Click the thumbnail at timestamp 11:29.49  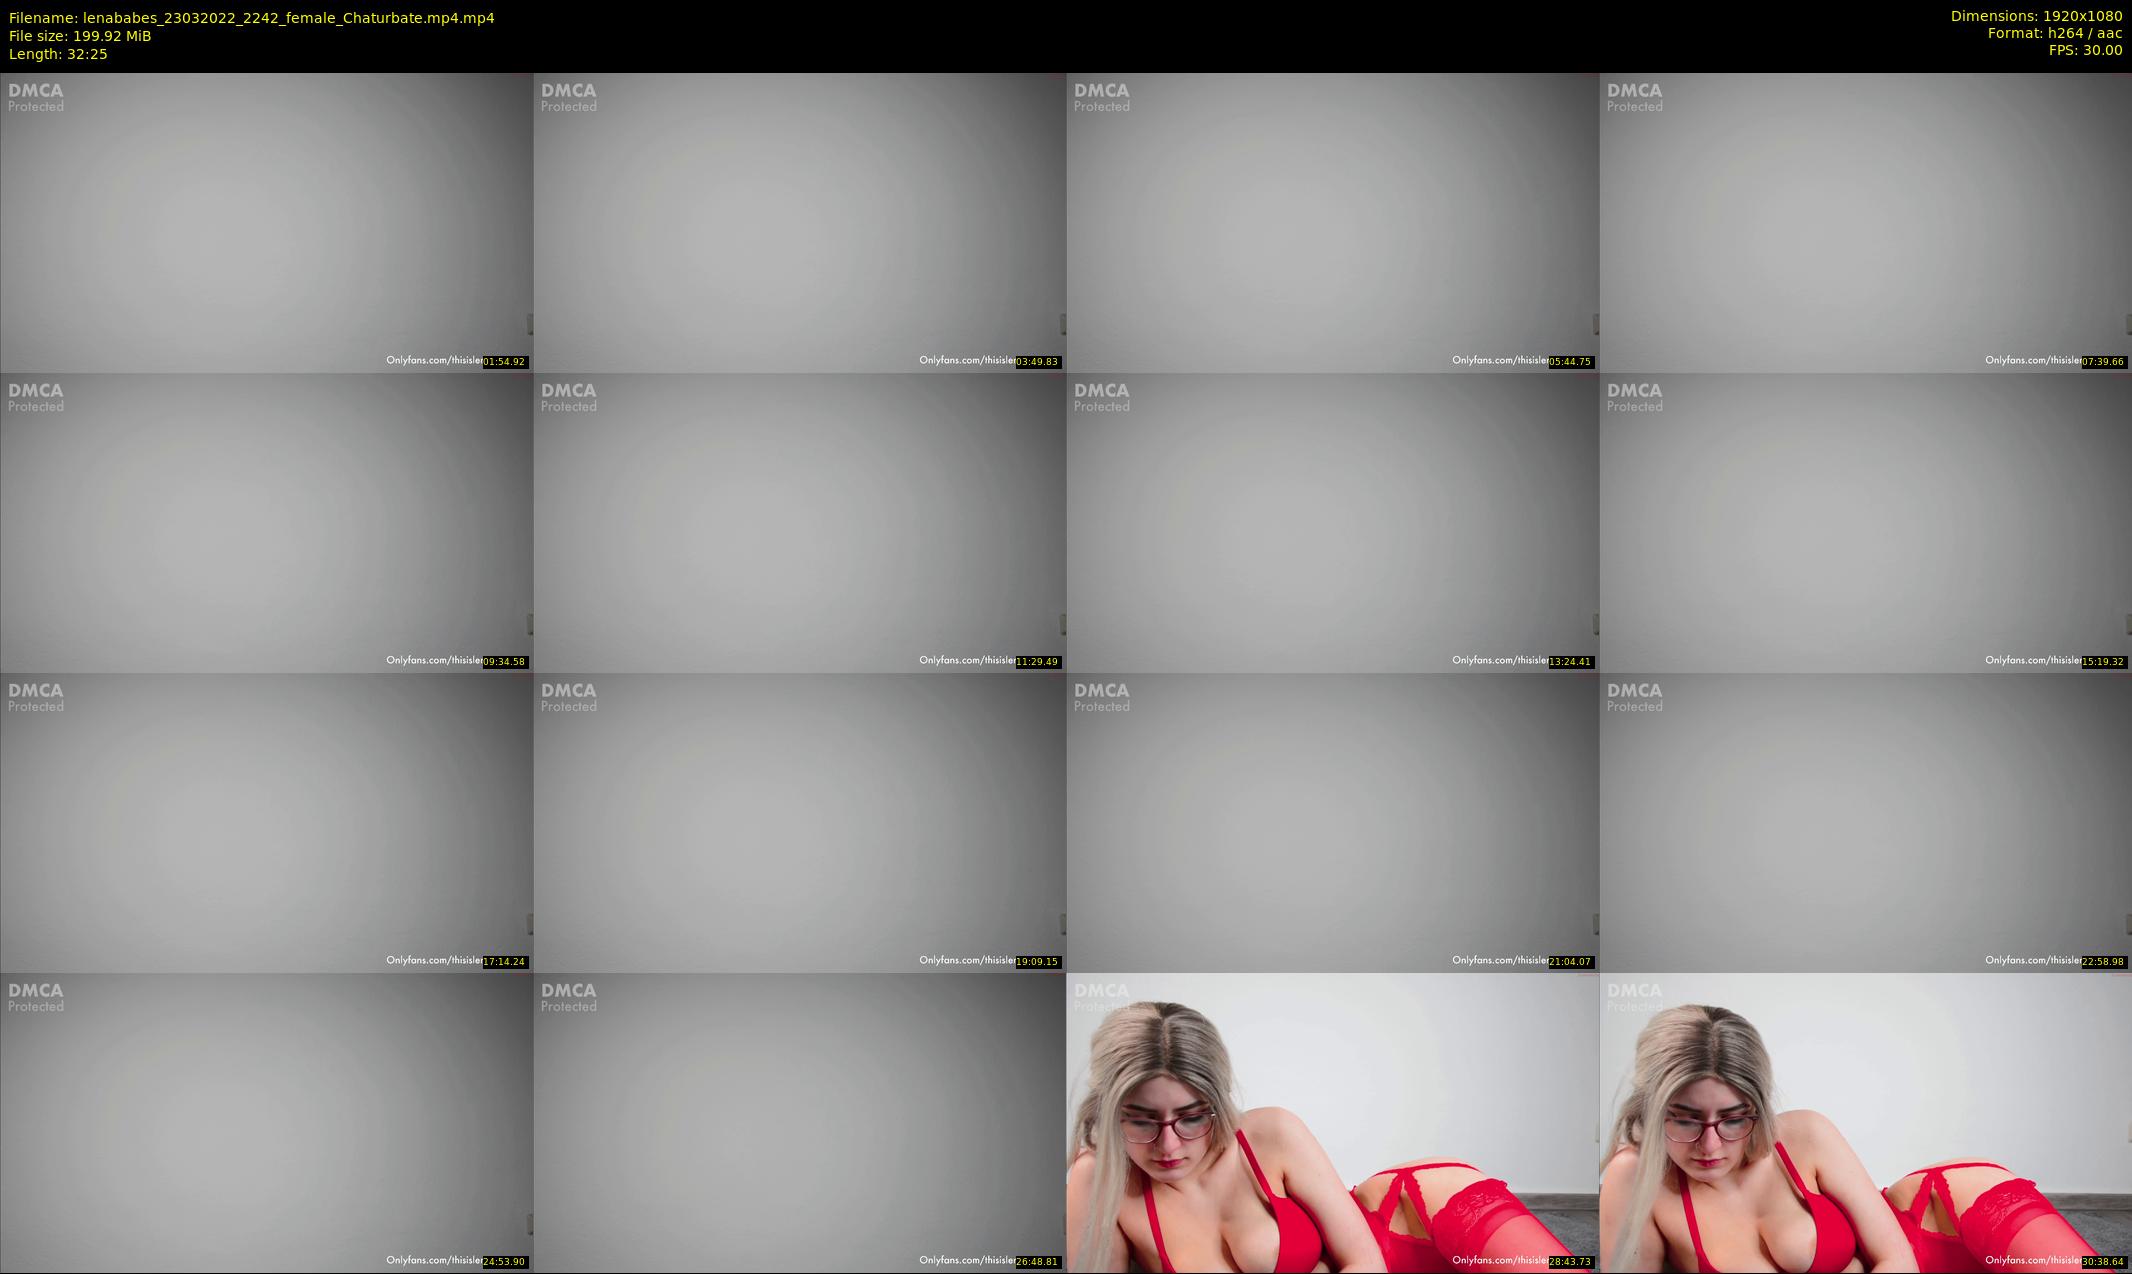[x=799, y=522]
